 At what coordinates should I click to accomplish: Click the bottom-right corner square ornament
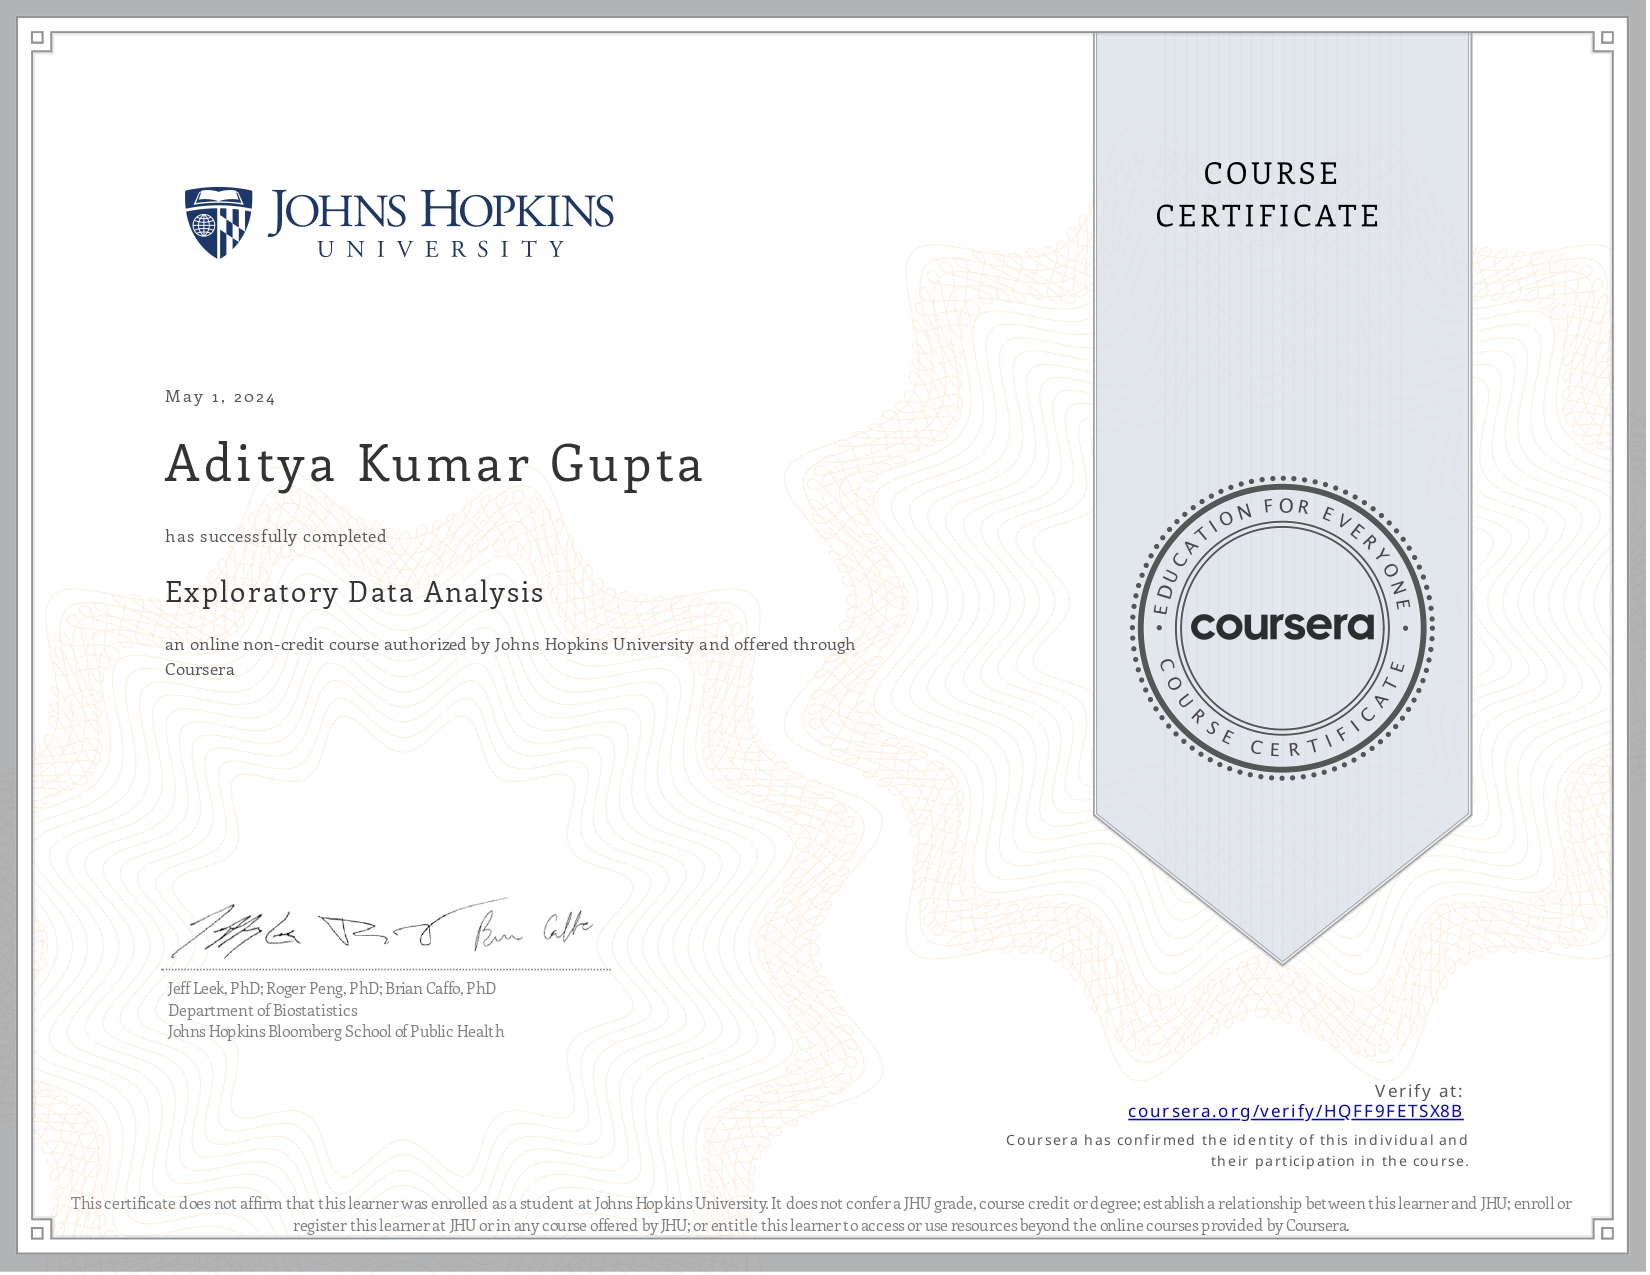tap(1606, 1232)
